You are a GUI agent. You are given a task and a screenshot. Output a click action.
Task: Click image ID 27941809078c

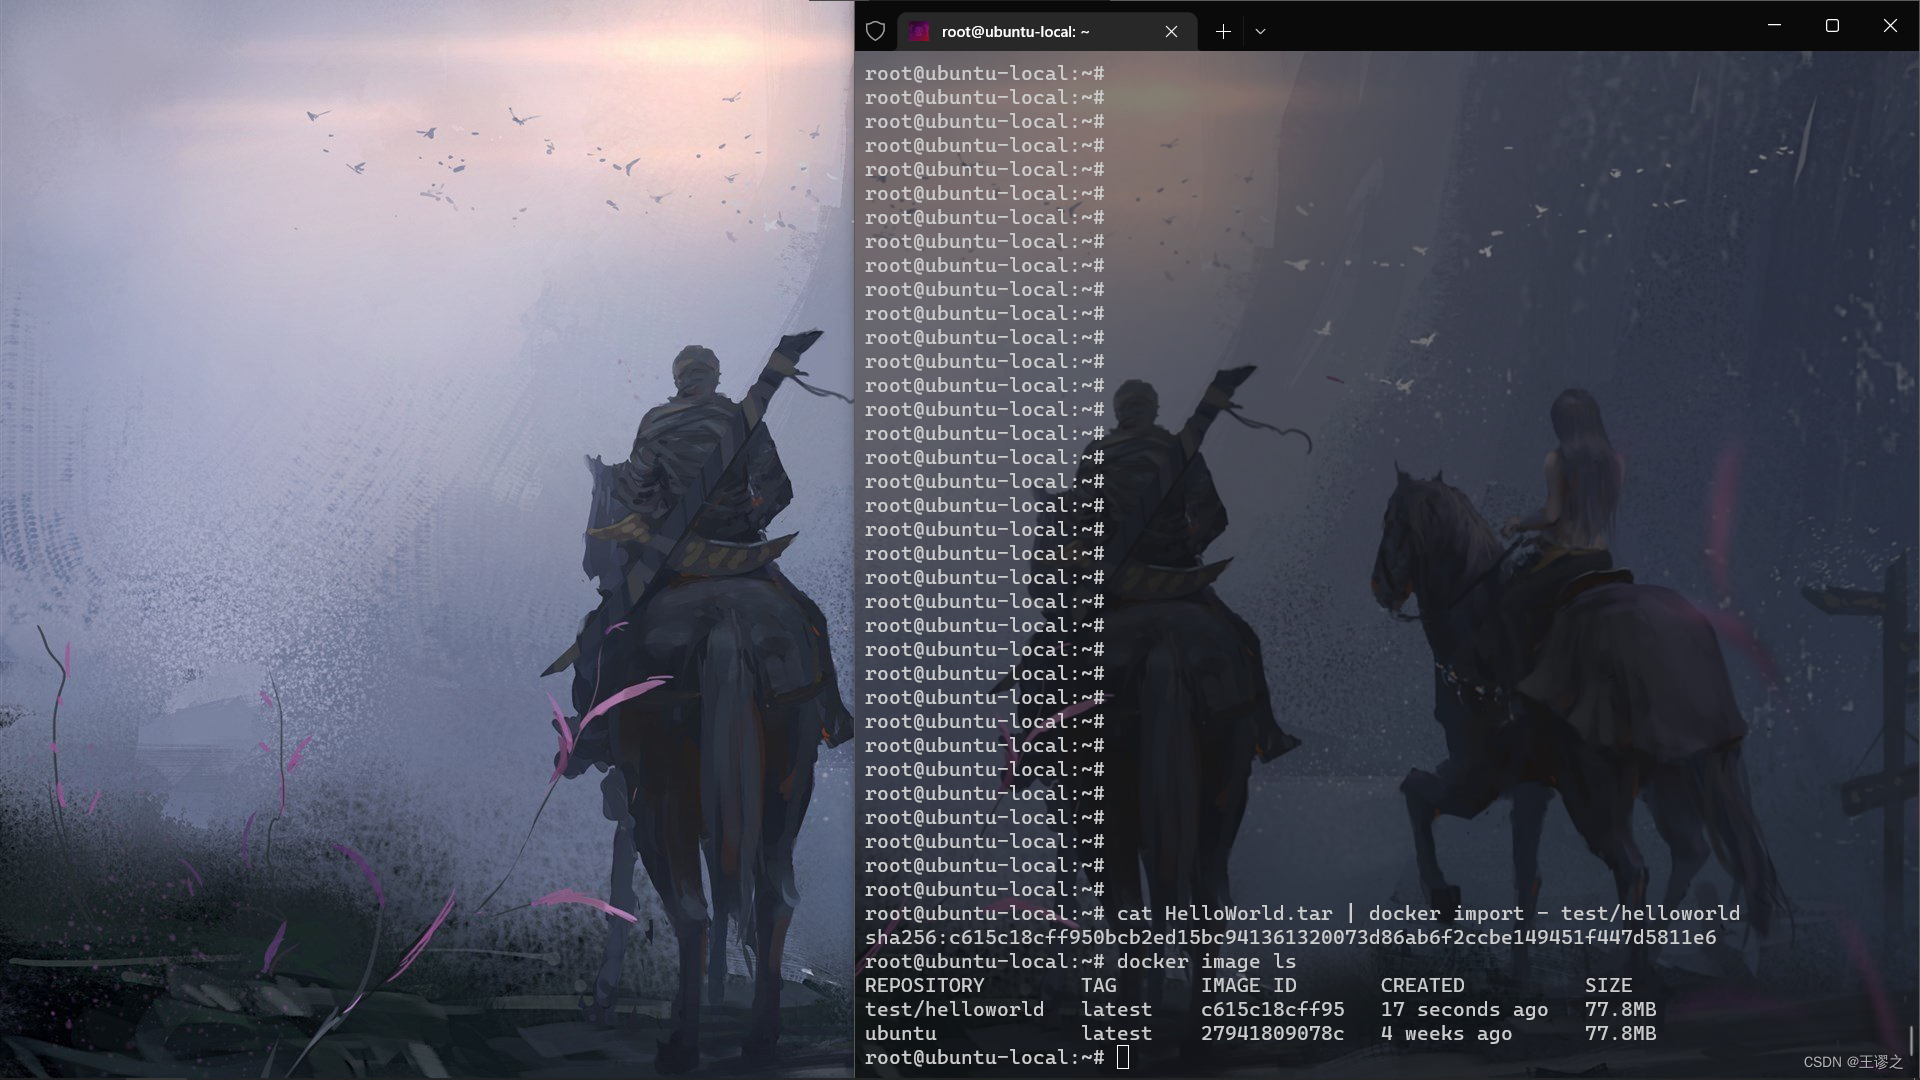(x=1272, y=1033)
